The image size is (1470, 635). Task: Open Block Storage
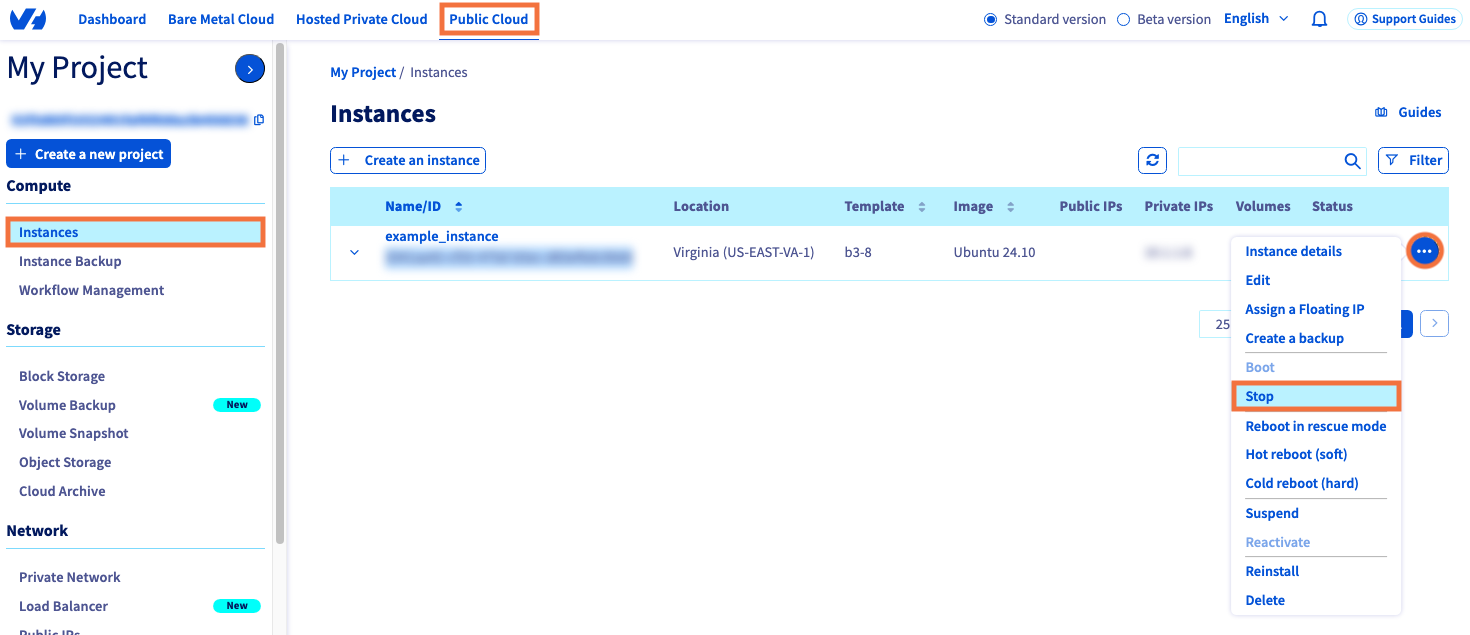(62, 376)
